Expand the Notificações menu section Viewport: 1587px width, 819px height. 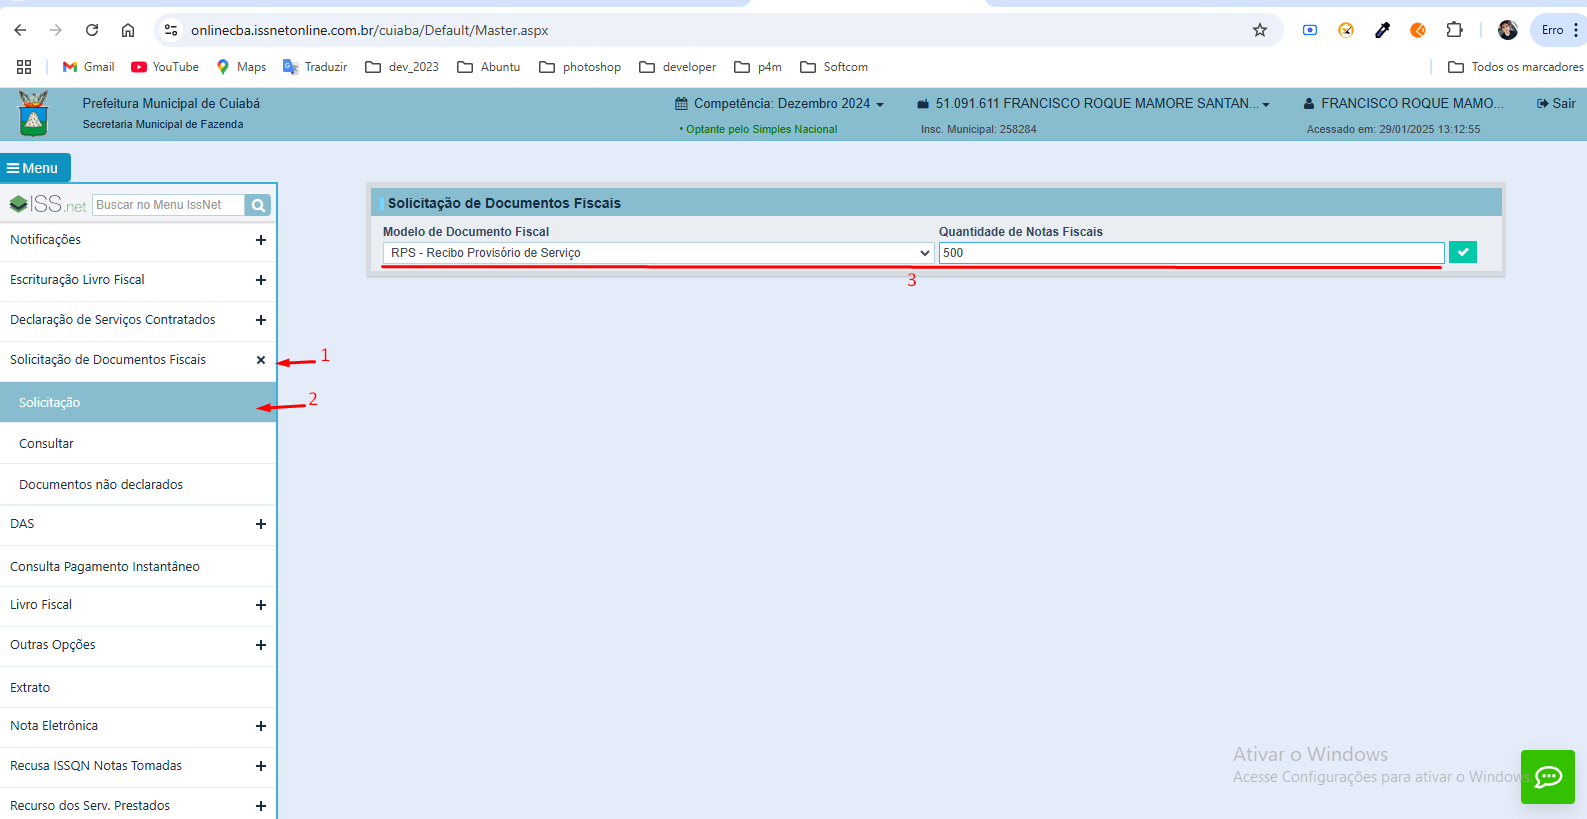(x=138, y=240)
